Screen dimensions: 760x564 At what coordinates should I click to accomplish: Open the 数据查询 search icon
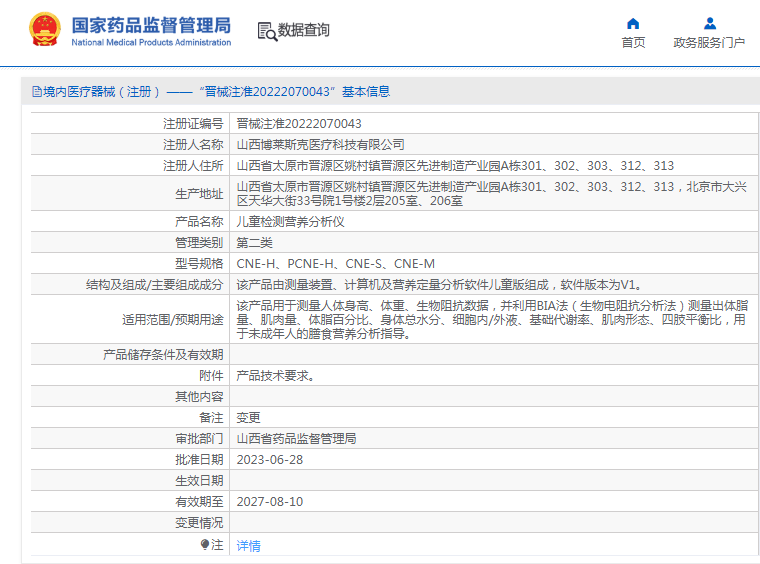point(267,31)
